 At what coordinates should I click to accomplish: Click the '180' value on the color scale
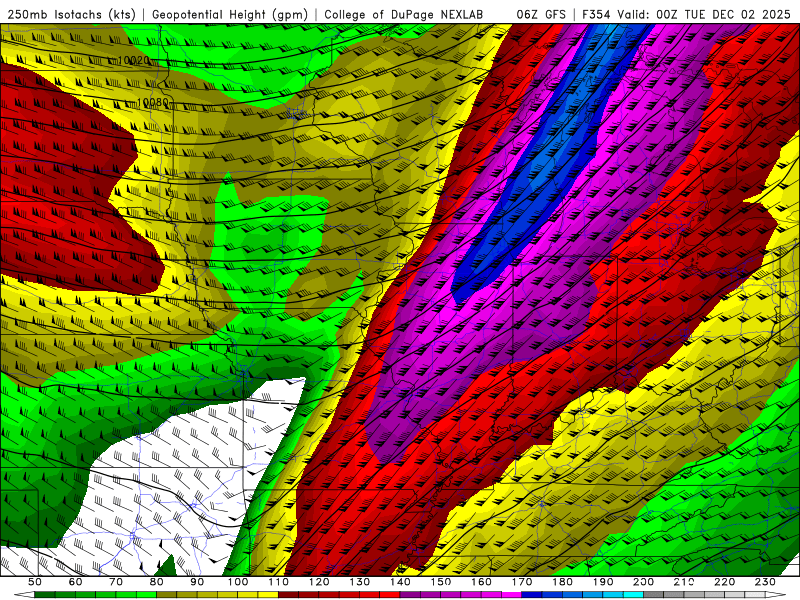(x=562, y=582)
